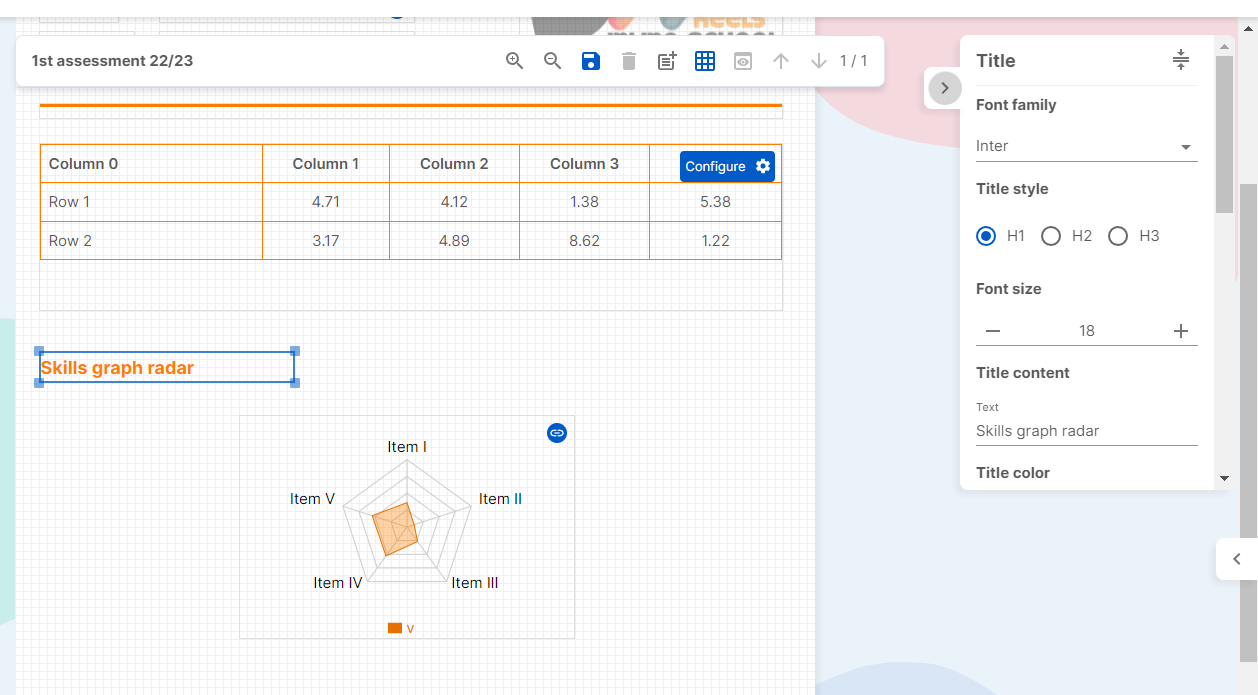Click the Title content text field
1258x695 pixels.
click(1086, 431)
